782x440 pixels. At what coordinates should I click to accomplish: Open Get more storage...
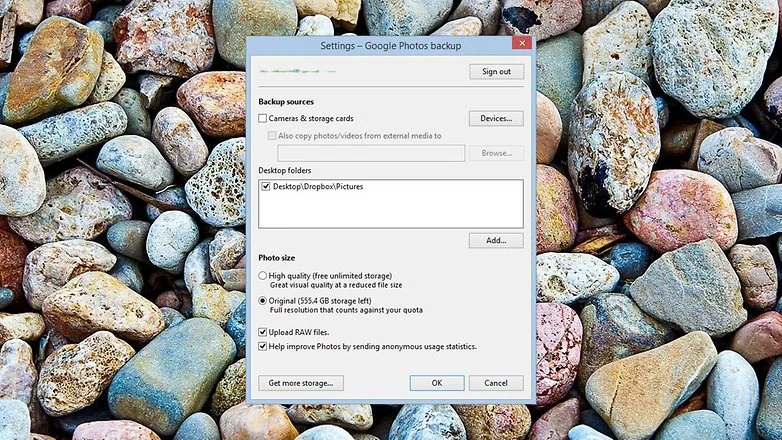(x=301, y=383)
